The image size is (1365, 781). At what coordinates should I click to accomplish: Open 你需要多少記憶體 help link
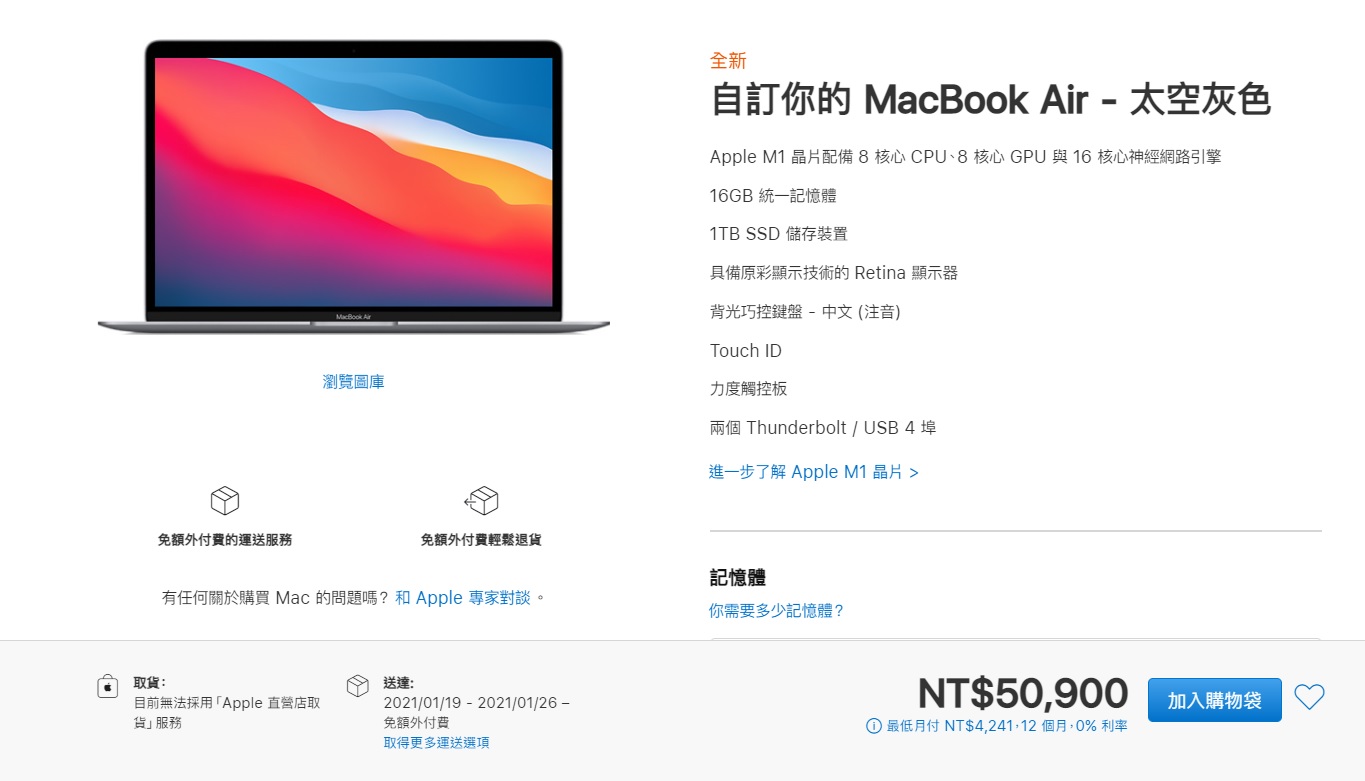[777, 610]
